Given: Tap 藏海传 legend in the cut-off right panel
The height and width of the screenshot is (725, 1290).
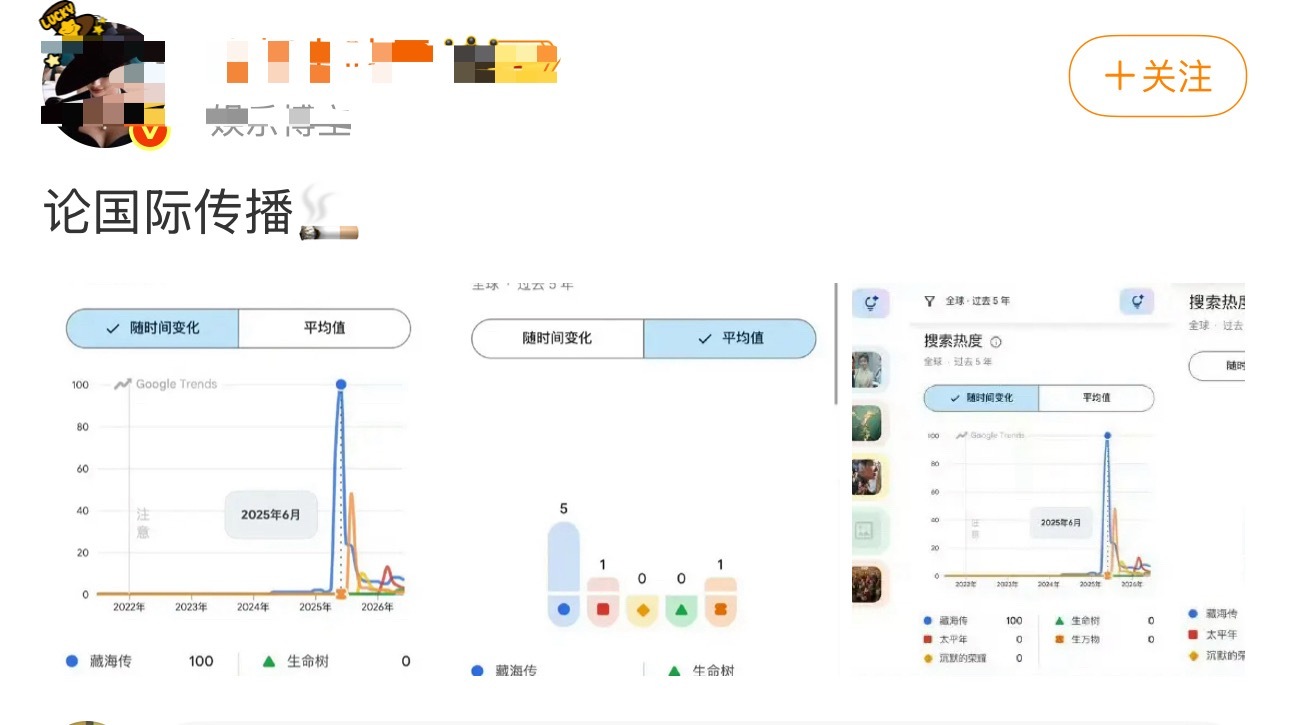Looking at the screenshot, I should [x=1213, y=614].
